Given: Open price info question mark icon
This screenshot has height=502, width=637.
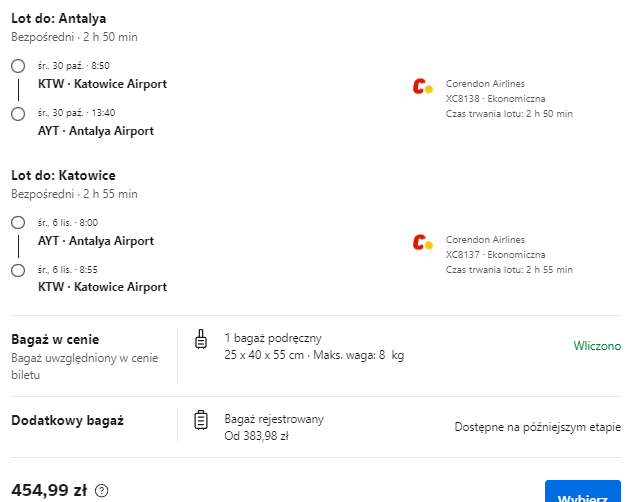Looking at the screenshot, I should (x=102, y=491).
